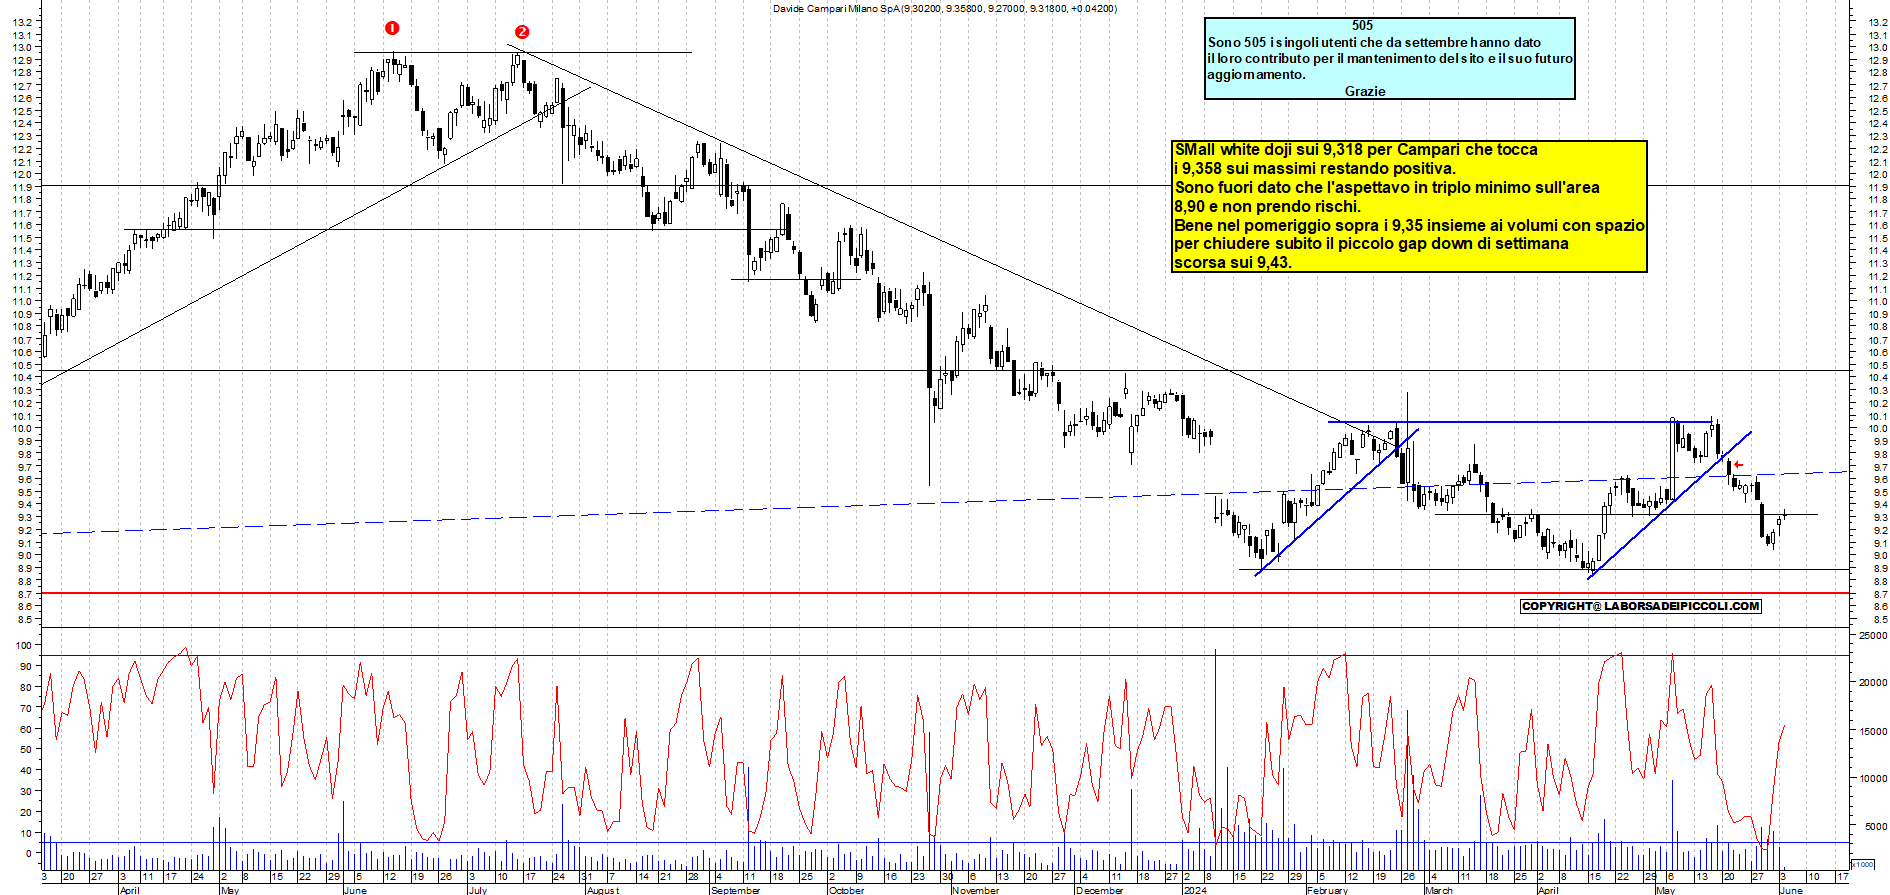This screenshot has width=1890, height=895.
Task: Select the chart title "Davide Campari Milano SpA"
Action: pyautogui.click(x=836, y=8)
